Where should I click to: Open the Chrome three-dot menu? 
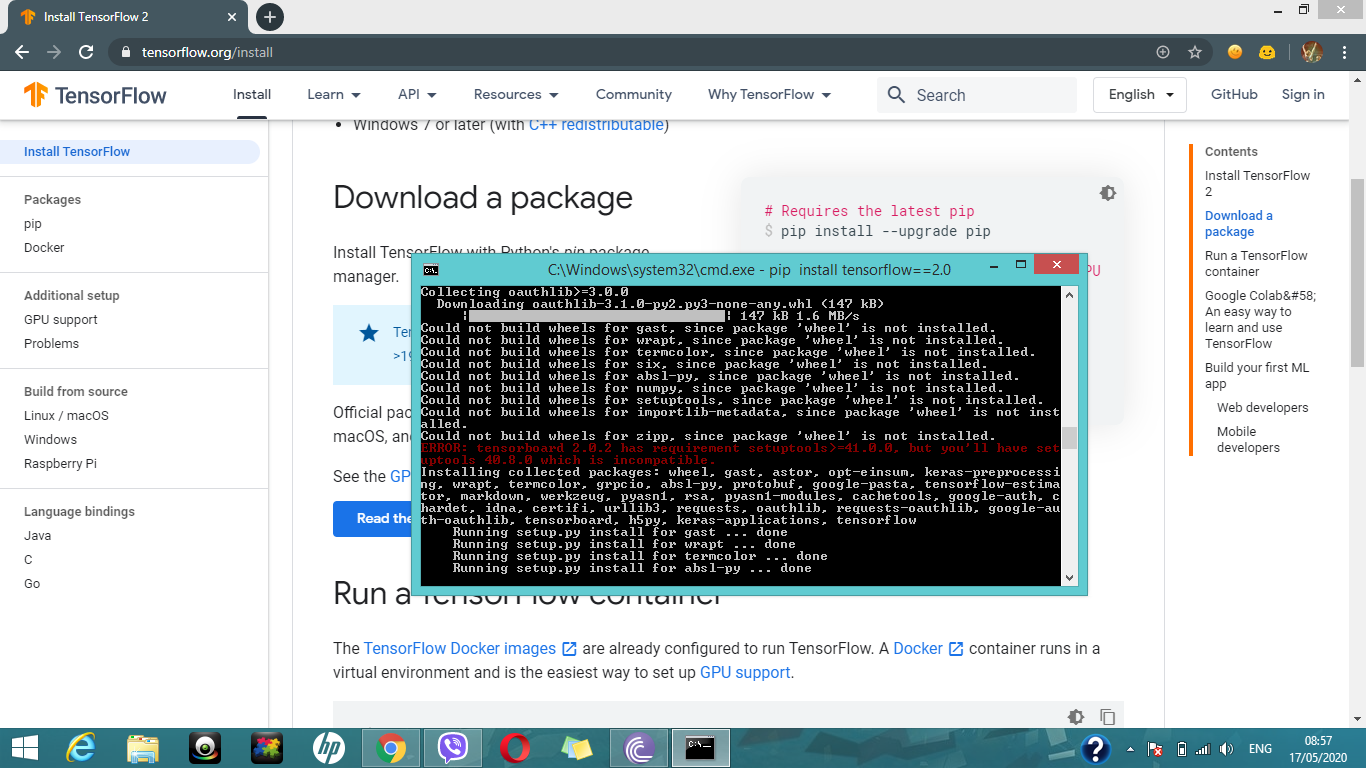1344,52
